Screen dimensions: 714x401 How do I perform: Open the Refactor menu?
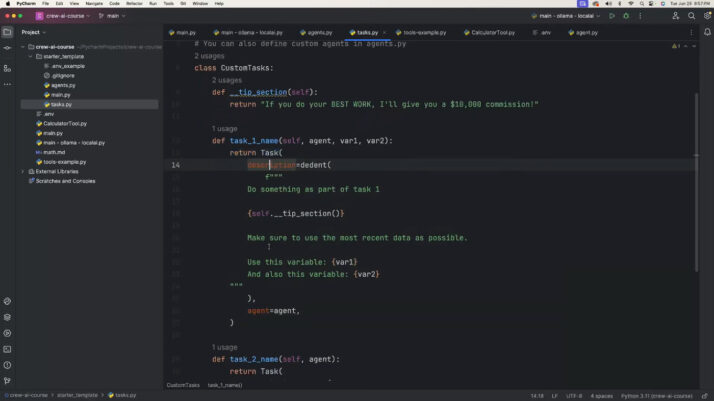134,4
